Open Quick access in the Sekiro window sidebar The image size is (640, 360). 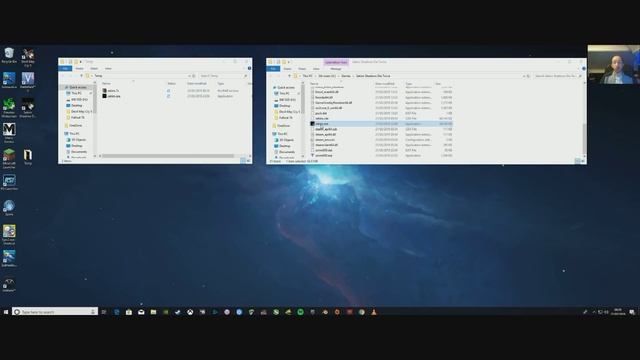(285, 88)
